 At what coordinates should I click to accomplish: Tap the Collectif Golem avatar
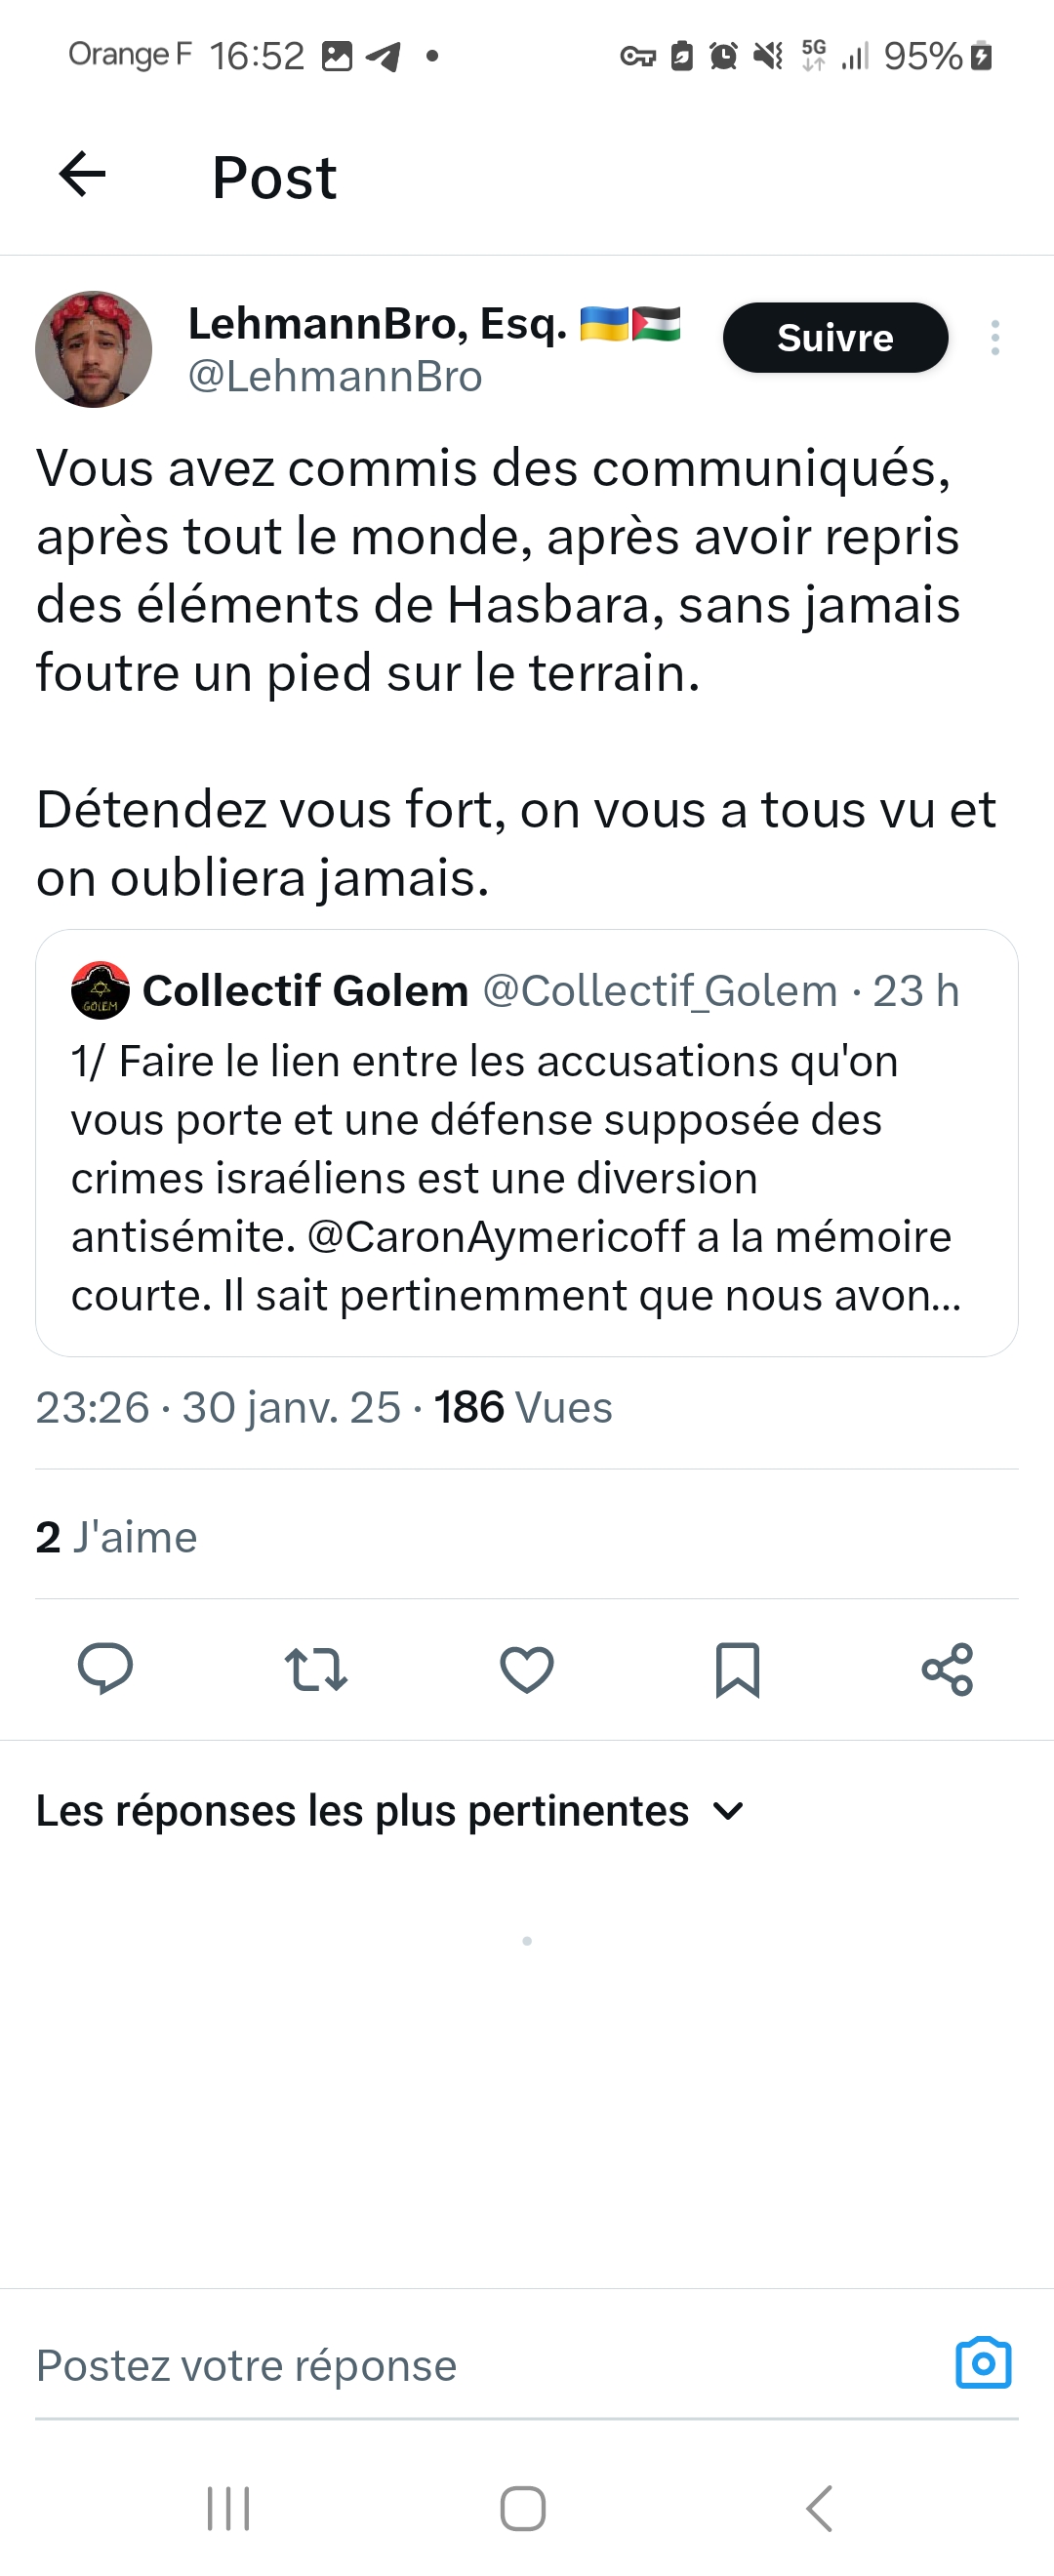click(x=100, y=990)
